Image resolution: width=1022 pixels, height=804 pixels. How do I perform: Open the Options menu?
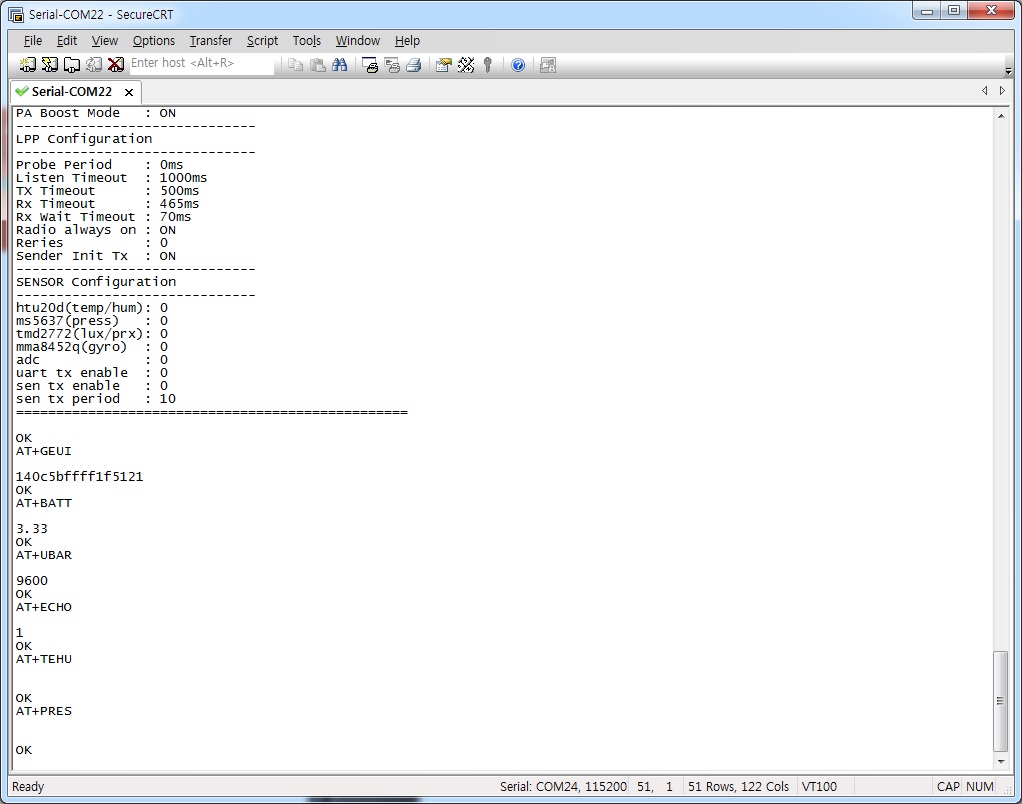153,41
